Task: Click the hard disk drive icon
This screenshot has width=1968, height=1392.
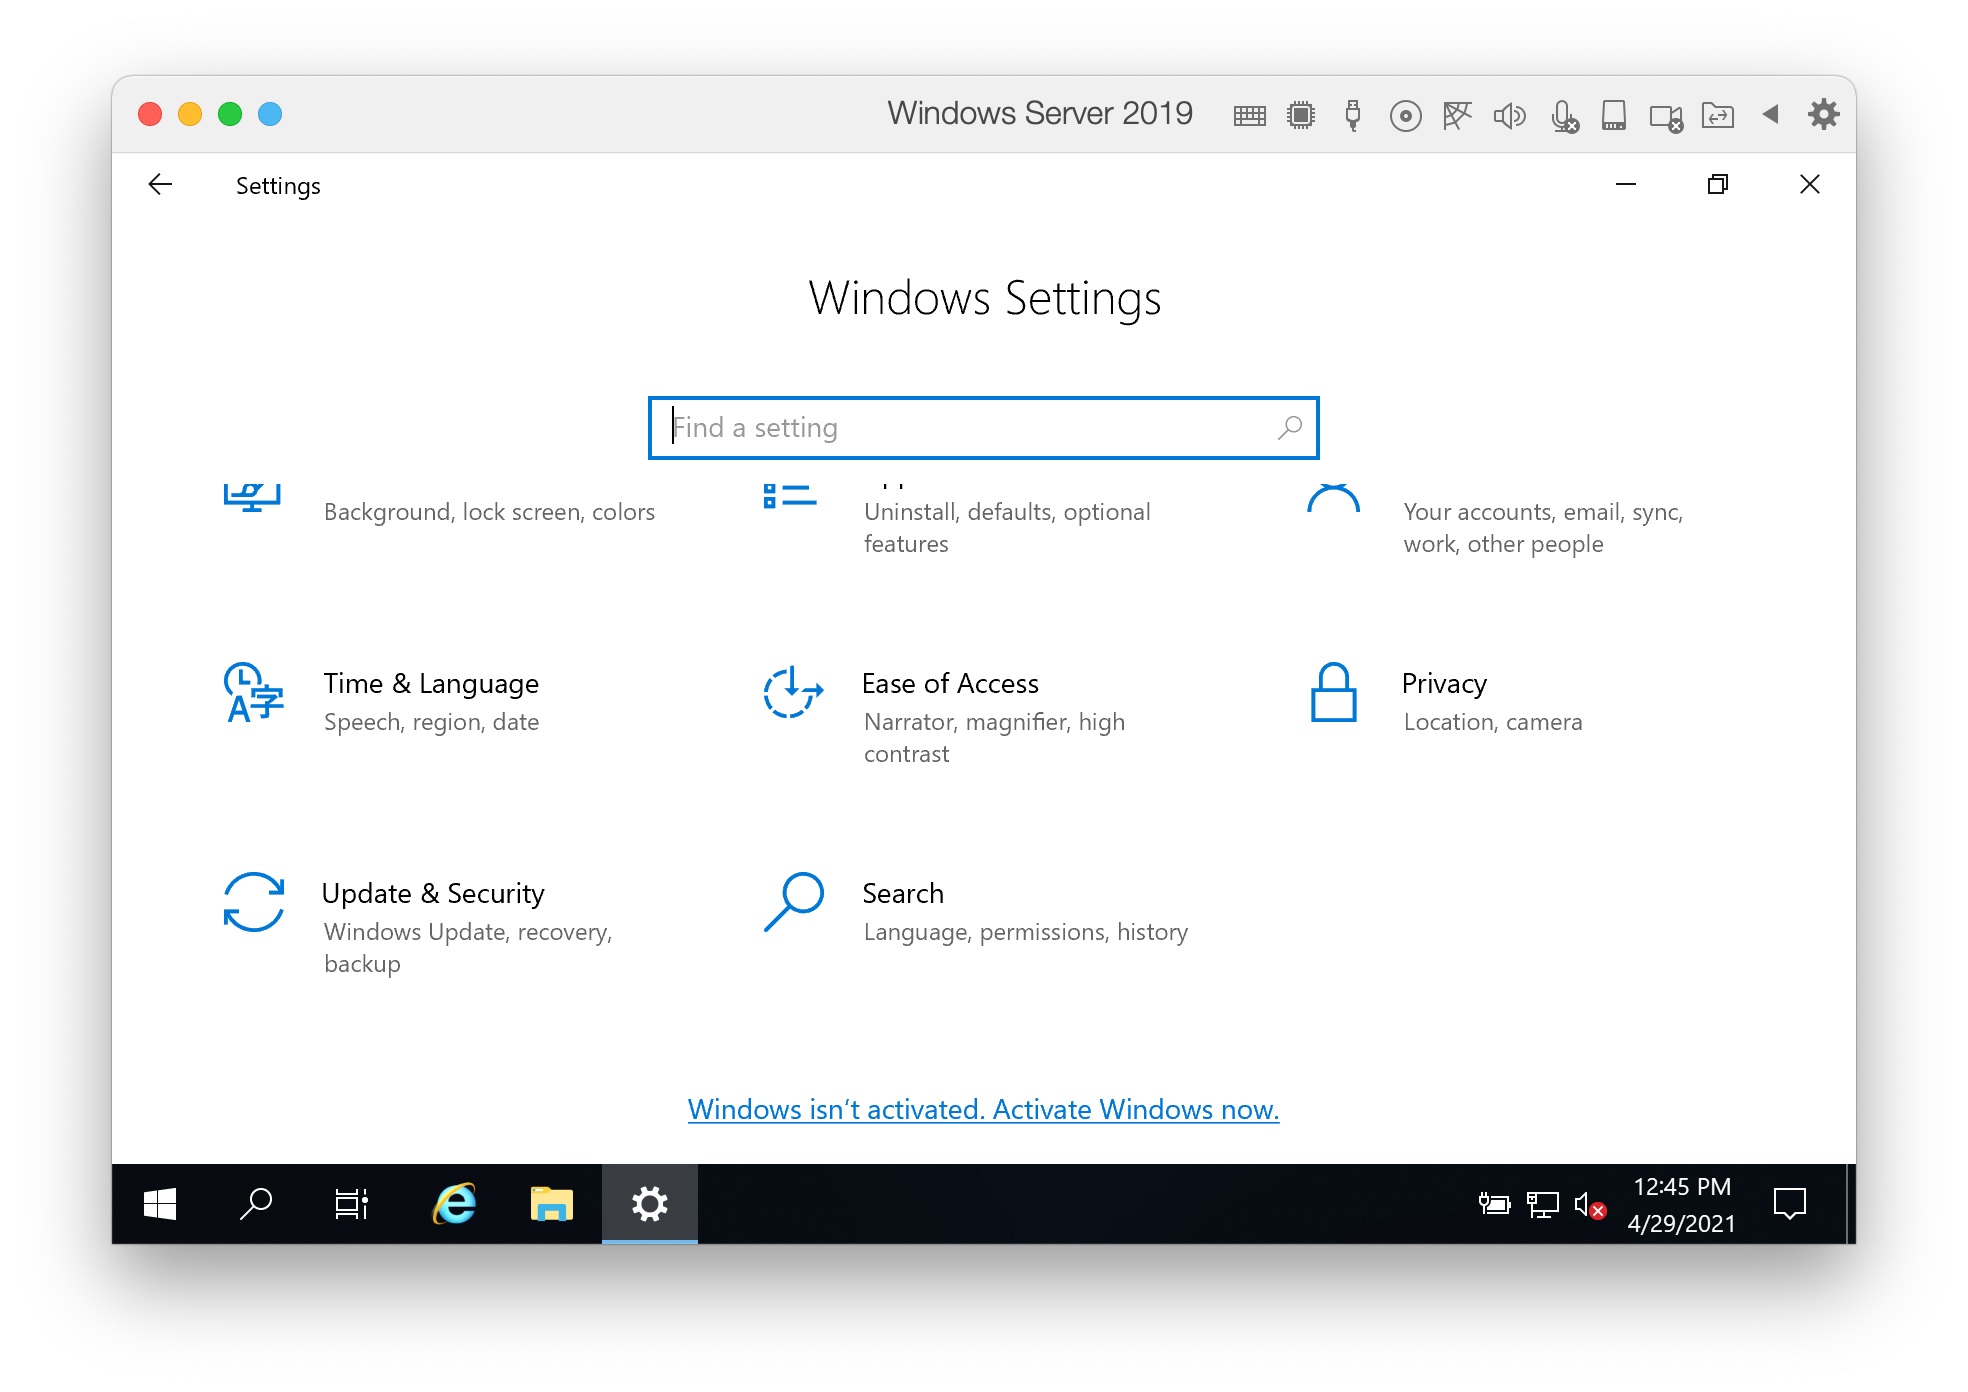Action: 1613,116
